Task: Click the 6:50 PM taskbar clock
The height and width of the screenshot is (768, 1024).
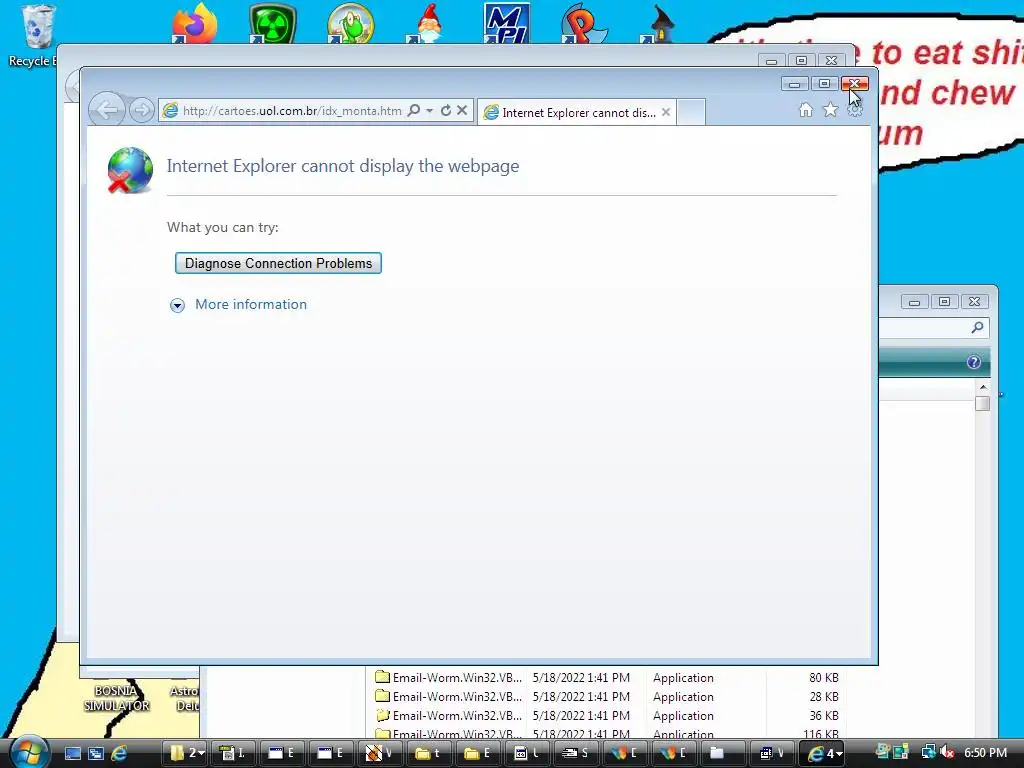Action: pyautogui.click(x=985, y=752)
